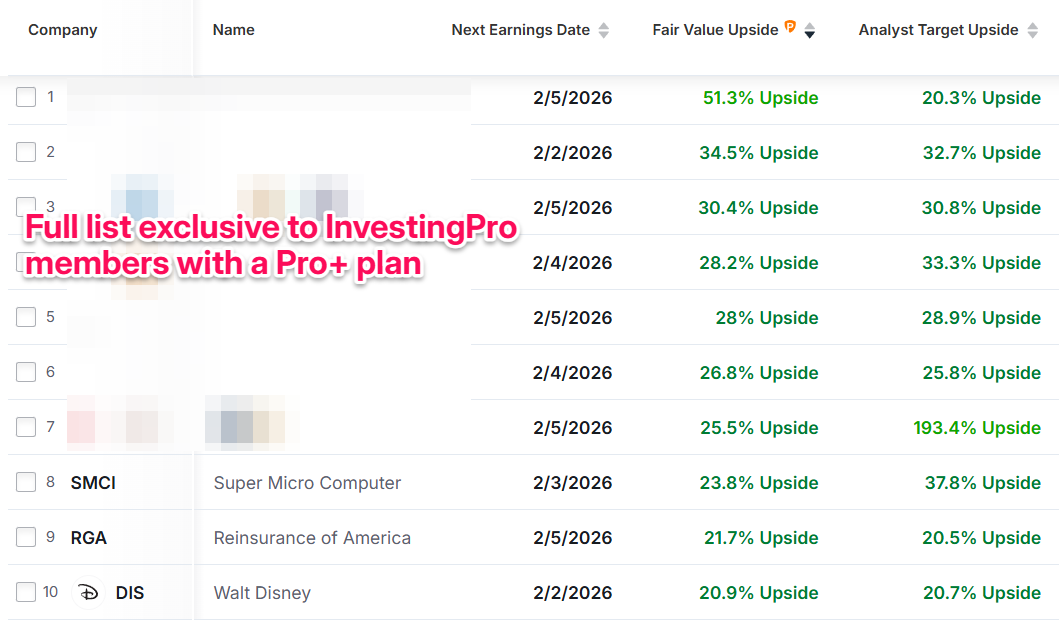
Task: Sort by Analyst Target Upside arrows
Action: (1032, 30)
